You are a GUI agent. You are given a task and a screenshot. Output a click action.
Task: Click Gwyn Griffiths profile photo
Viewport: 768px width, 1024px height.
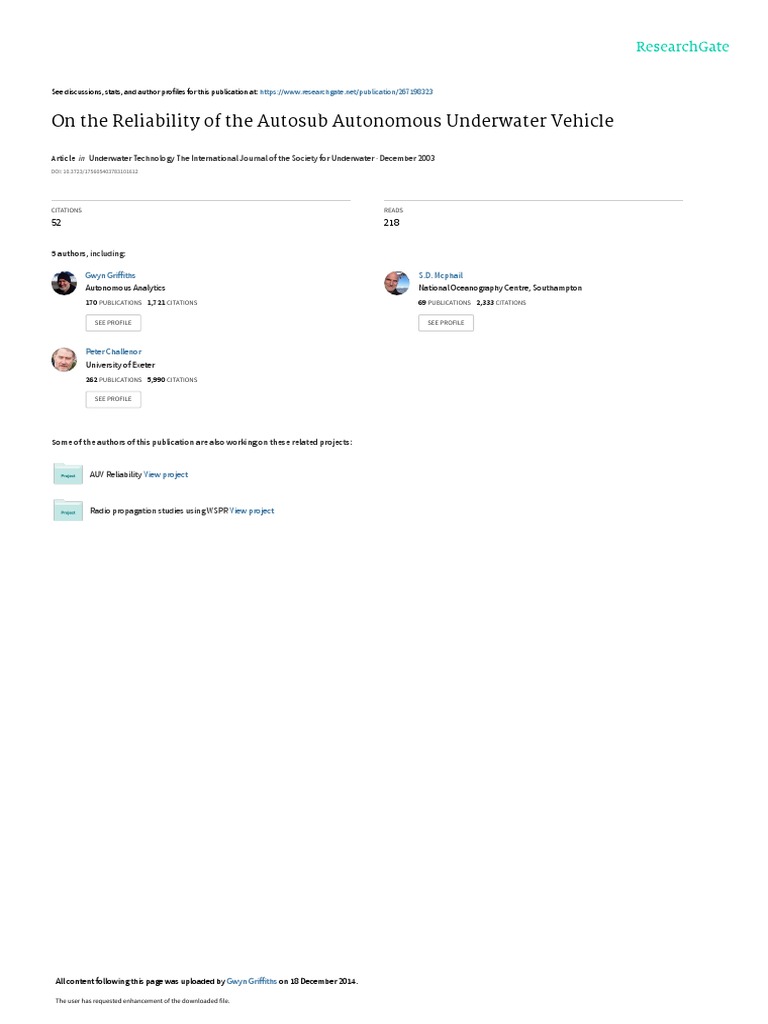point(64,283)
